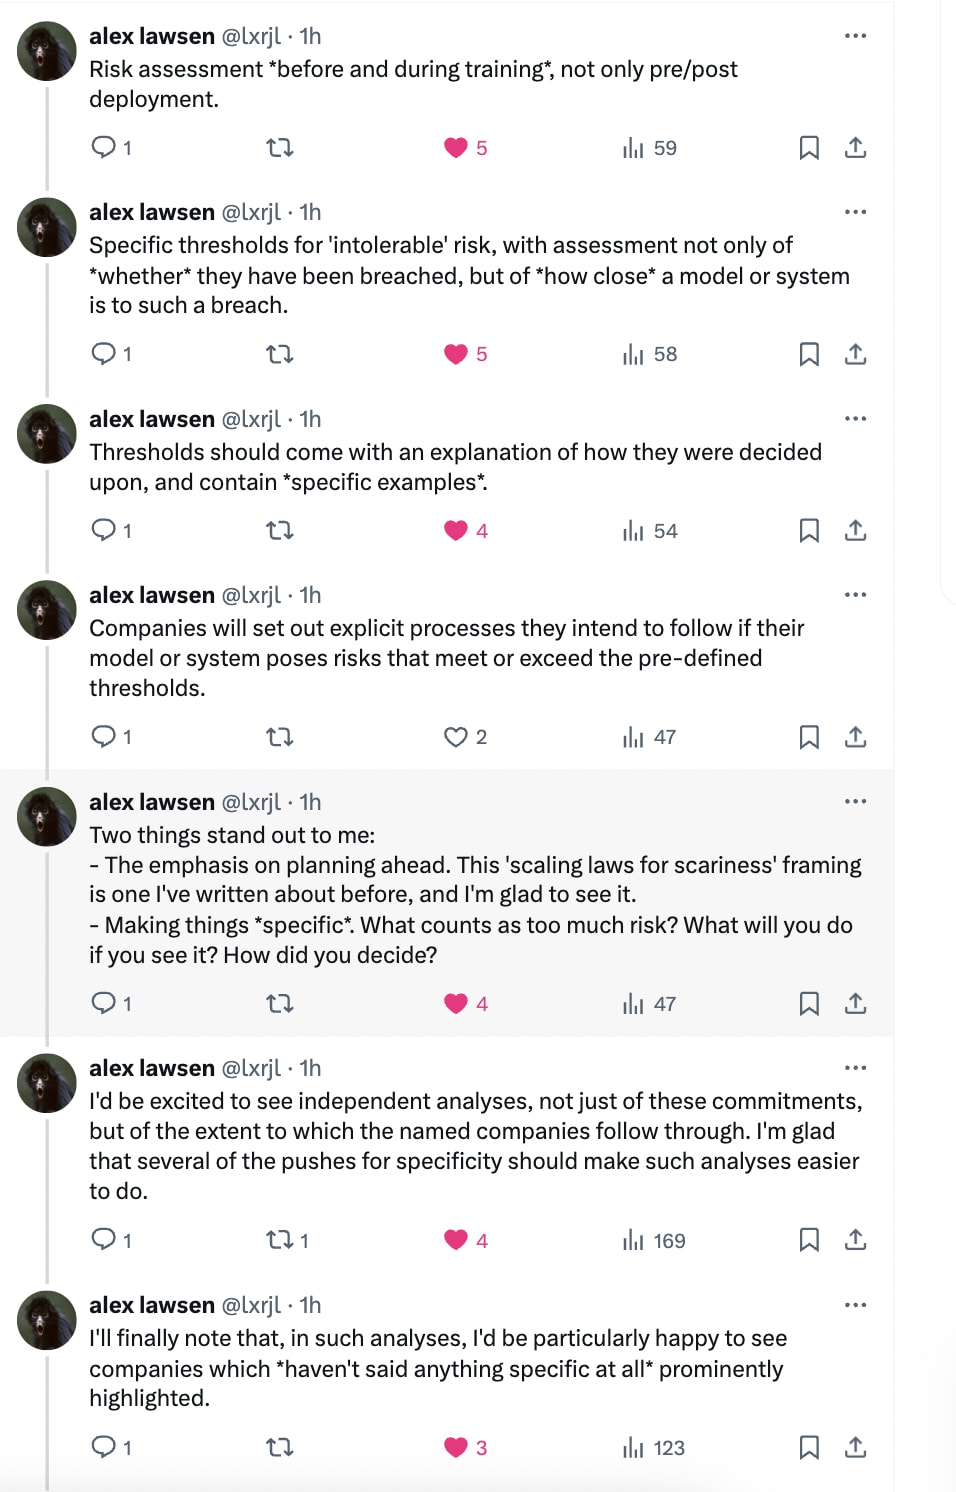Unlike the last tweet with 3 likes
The width and height of the screenshot is (956, 1492).
[x=456, y=1447]
